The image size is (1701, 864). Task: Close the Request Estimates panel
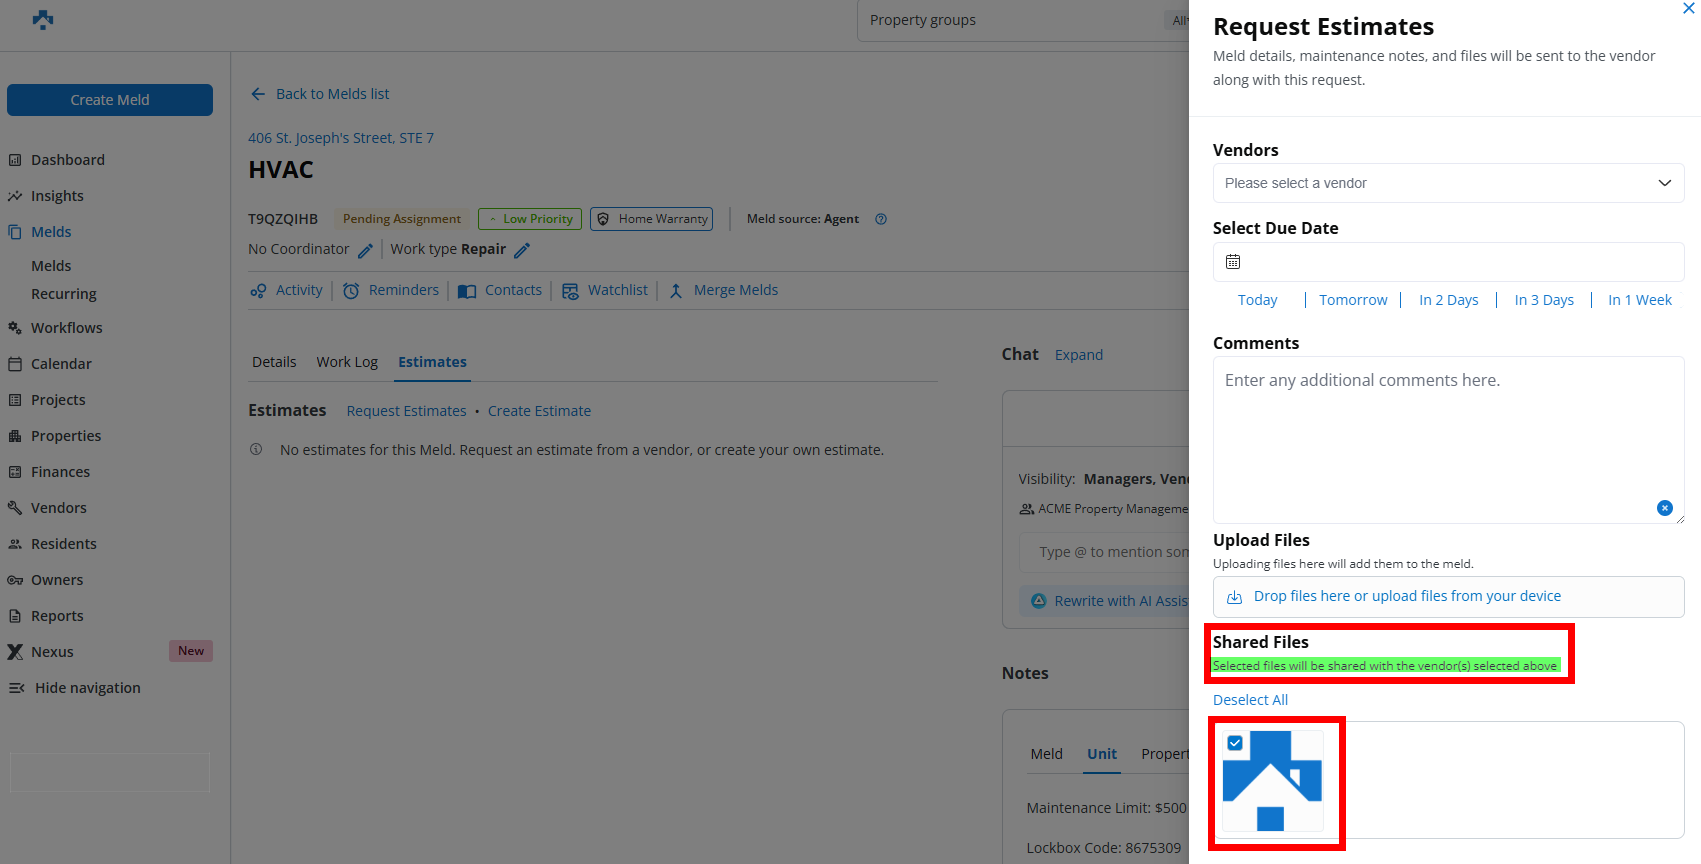coord(1688,9)
